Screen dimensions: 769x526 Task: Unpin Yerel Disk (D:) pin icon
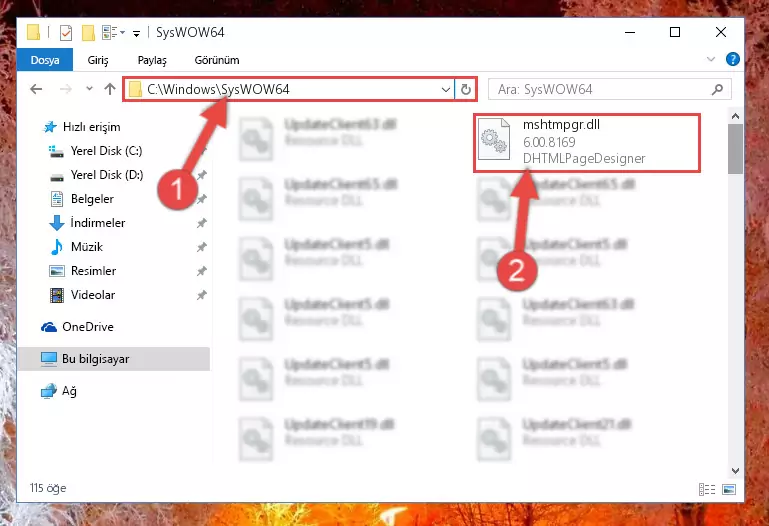pyautogui.click(x=202, y=175)
